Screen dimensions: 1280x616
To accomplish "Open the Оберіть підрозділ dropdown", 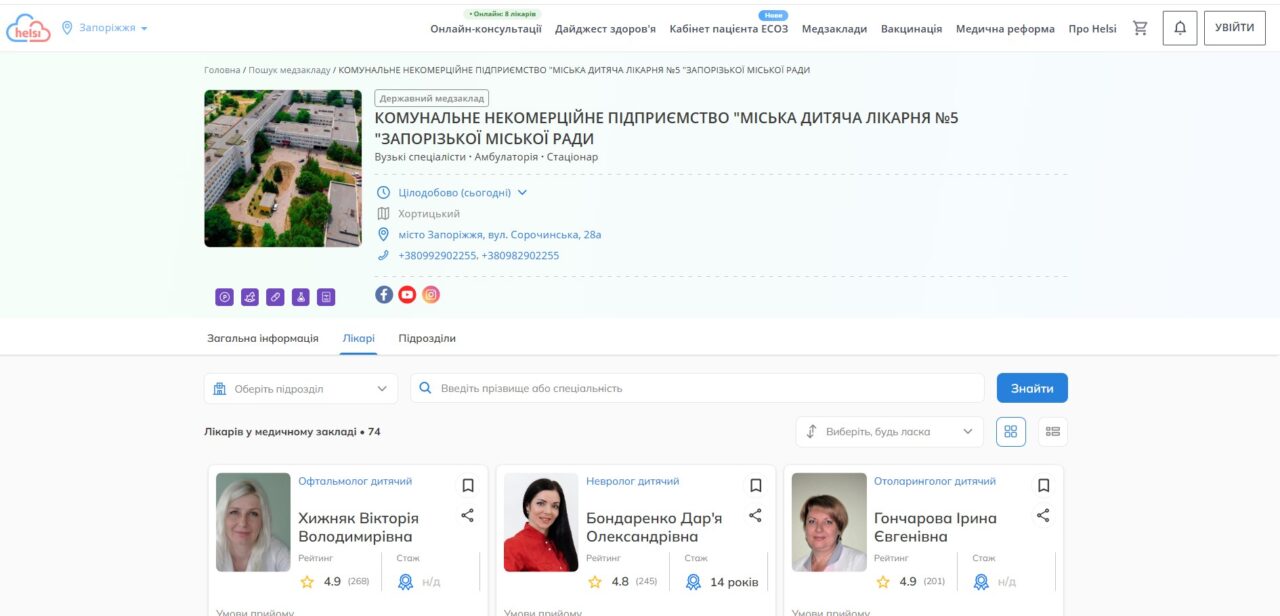I will point(301,388).
